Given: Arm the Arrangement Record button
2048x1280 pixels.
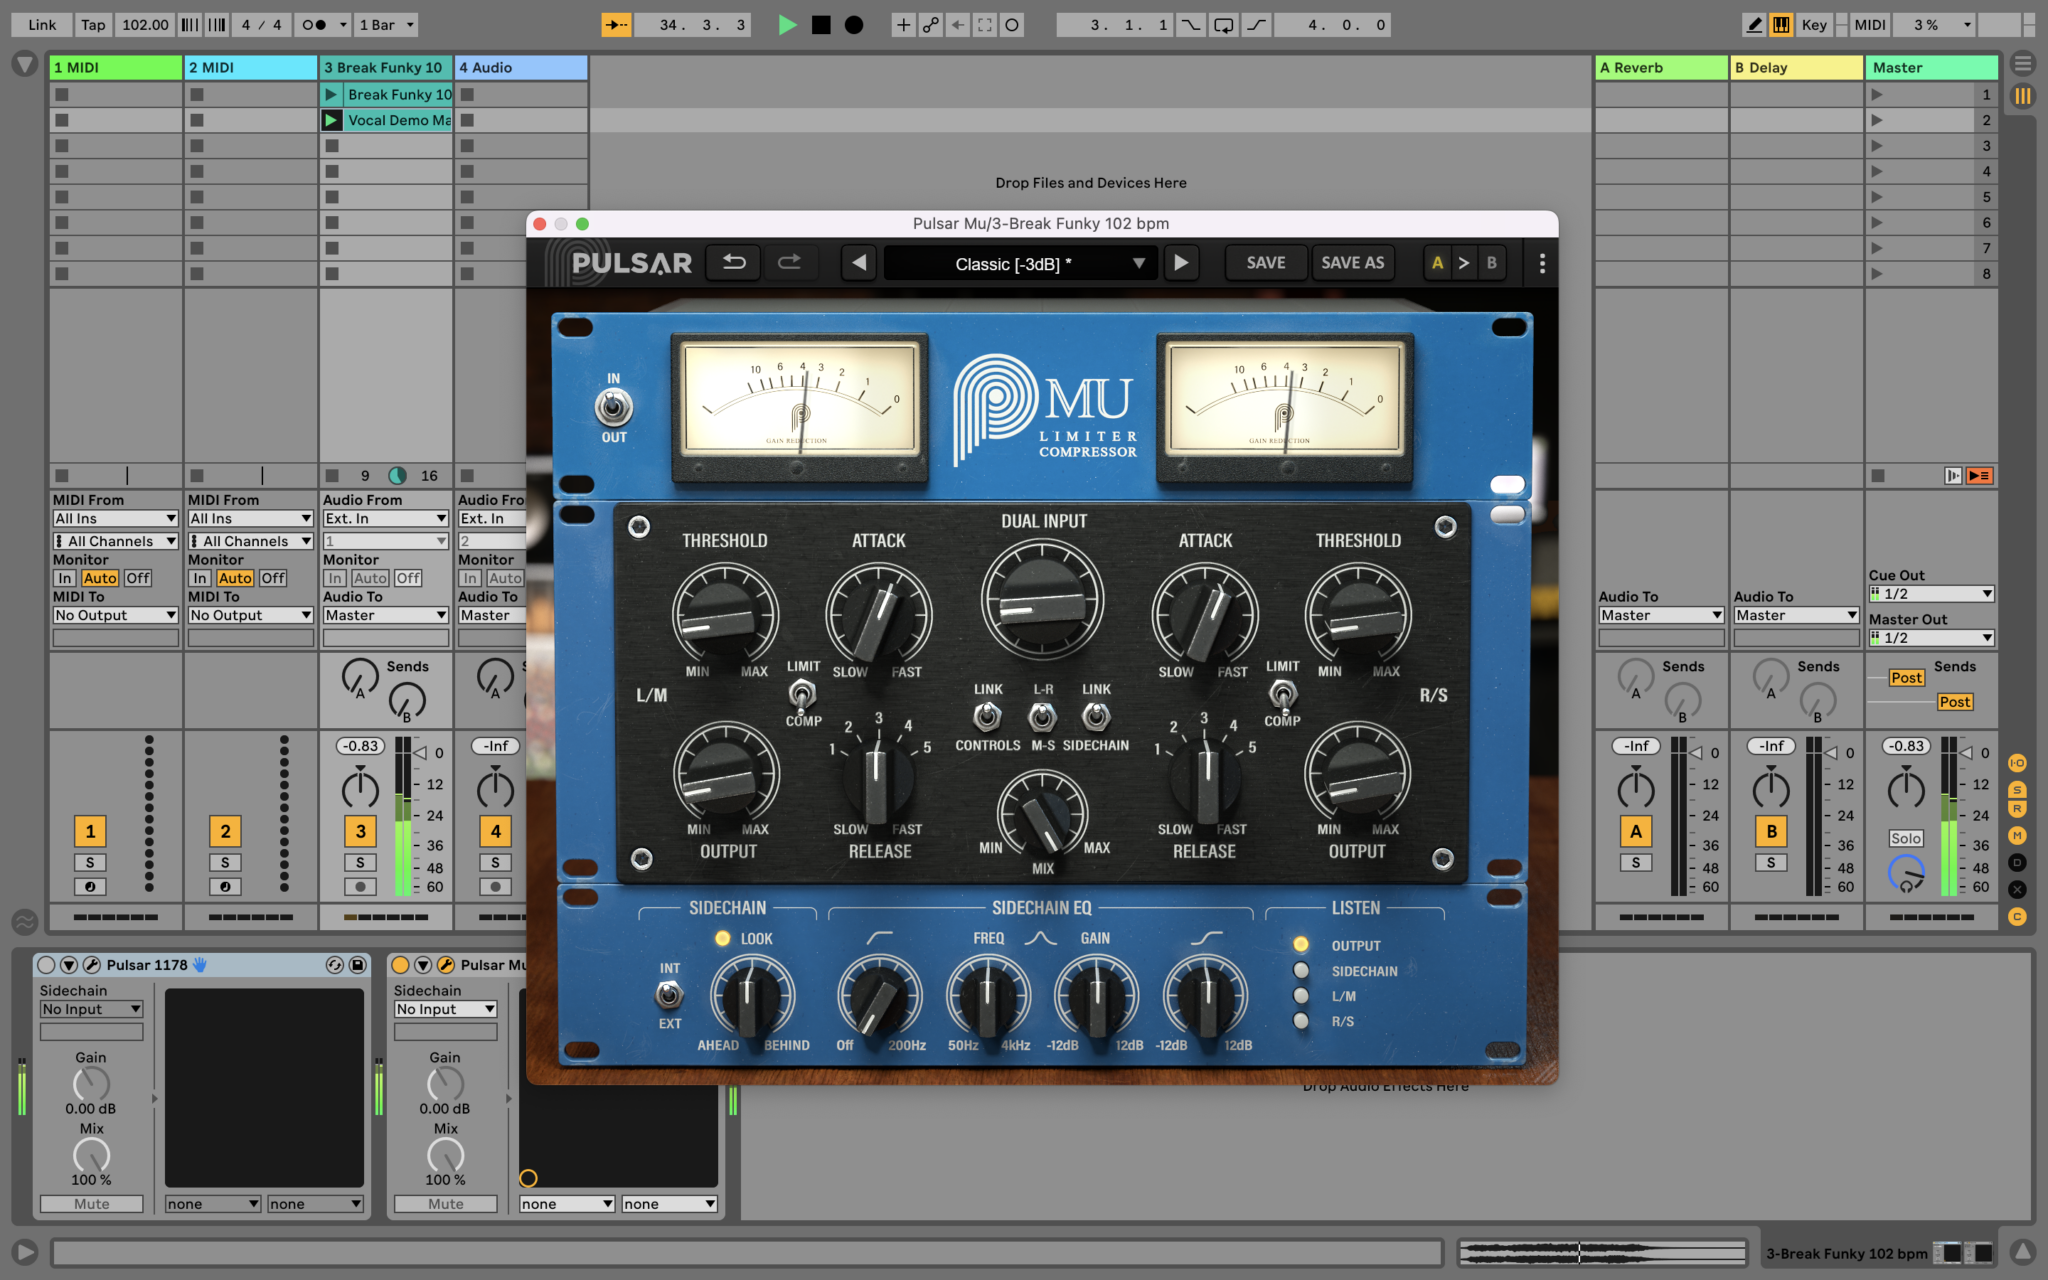Looking at the screenshot, I should click(854, 25).
